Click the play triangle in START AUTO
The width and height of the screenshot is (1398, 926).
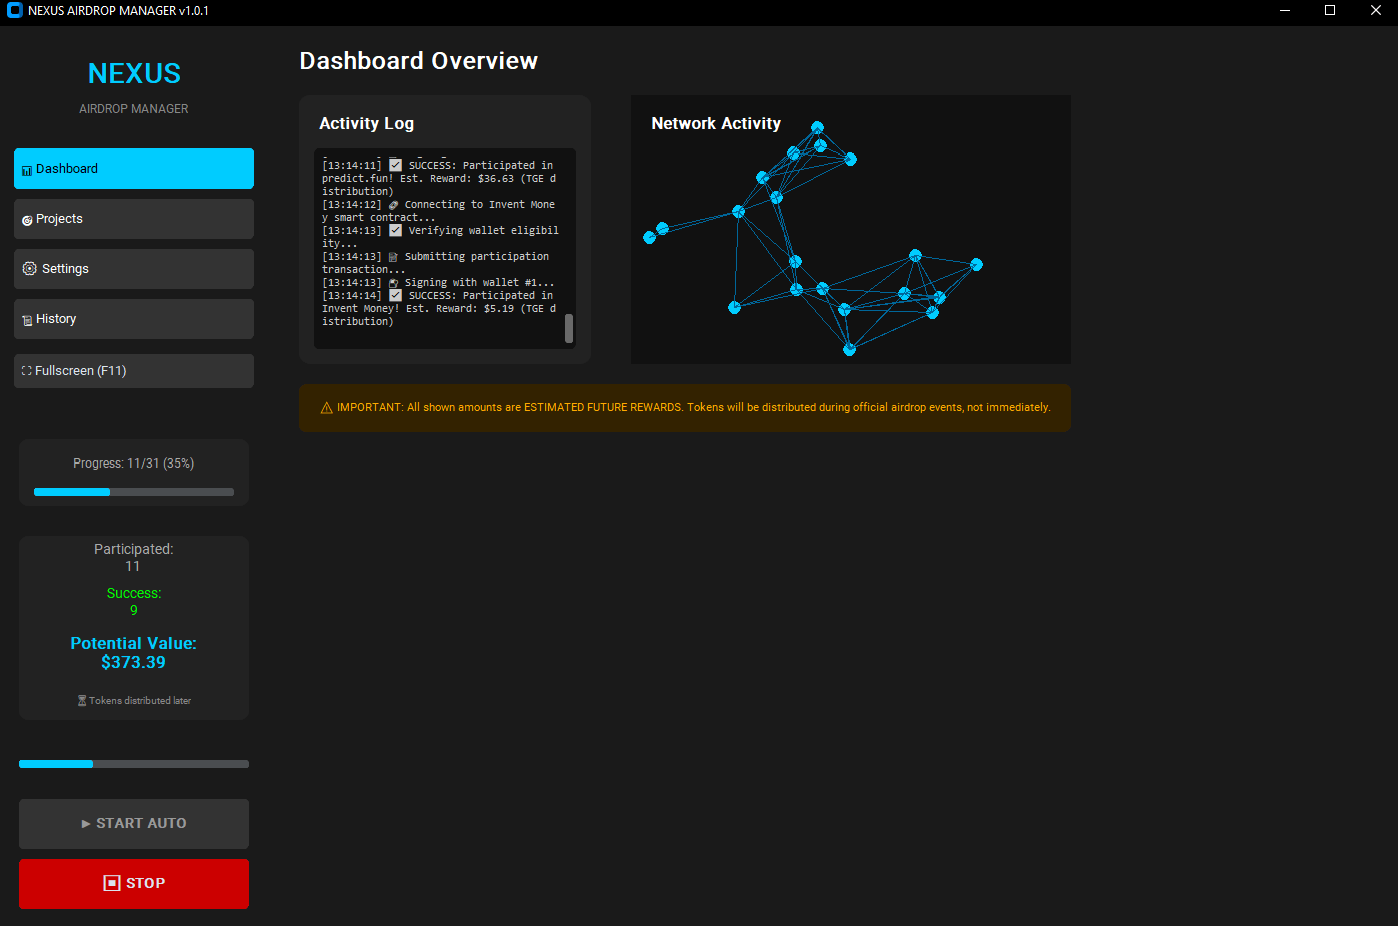86,824
